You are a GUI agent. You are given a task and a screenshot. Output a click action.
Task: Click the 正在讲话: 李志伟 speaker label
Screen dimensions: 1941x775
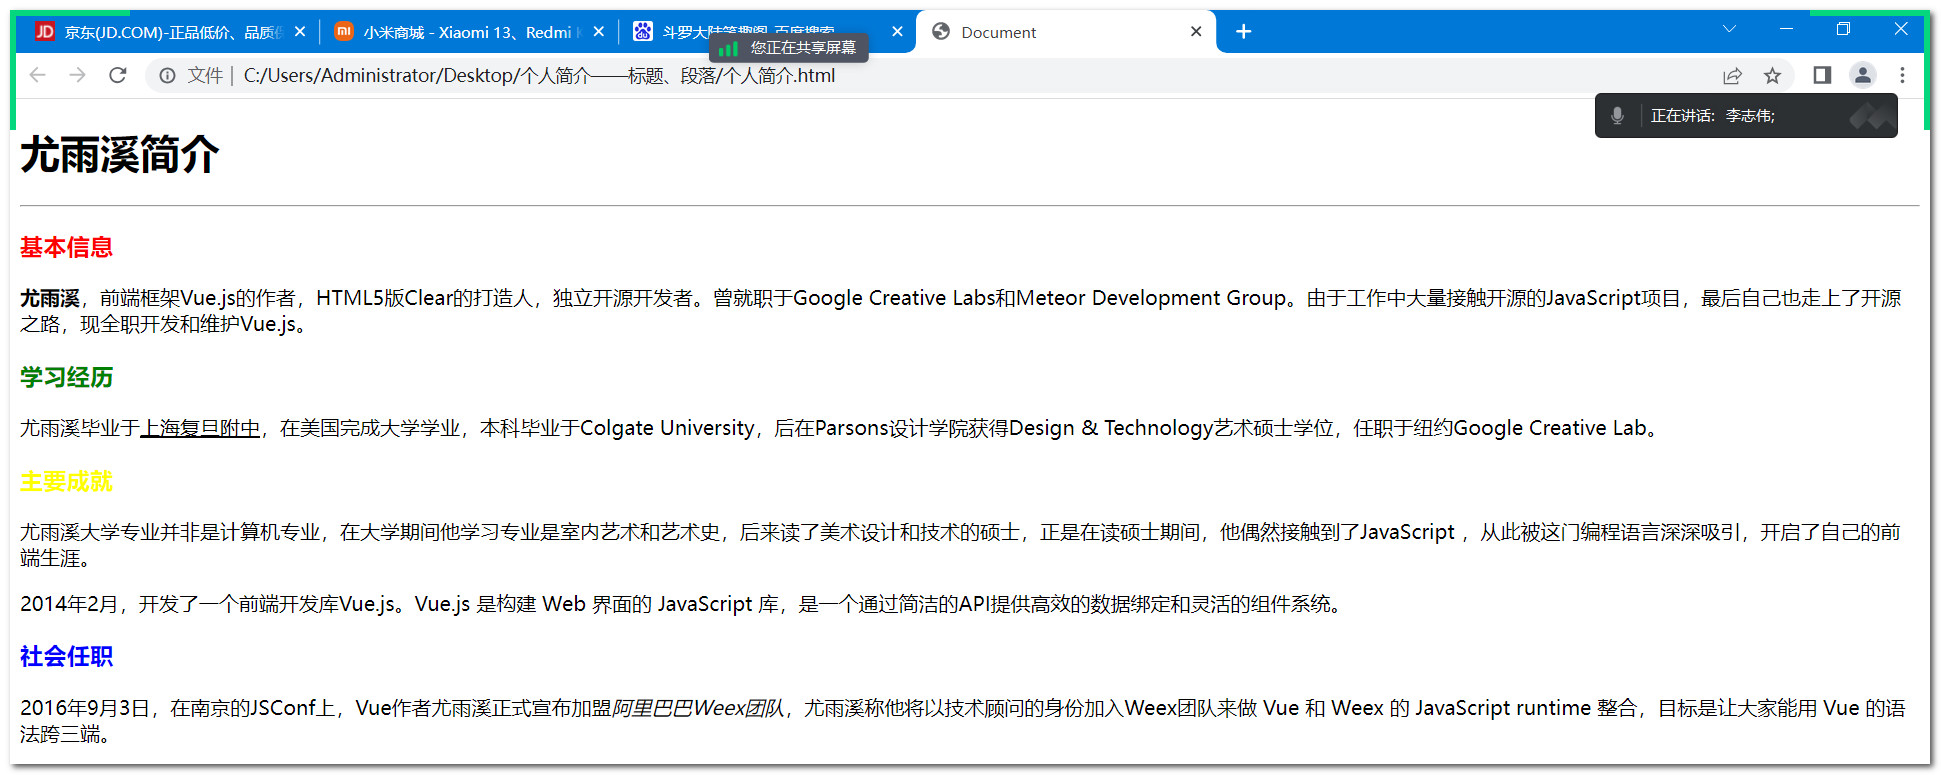point(1713,116)
